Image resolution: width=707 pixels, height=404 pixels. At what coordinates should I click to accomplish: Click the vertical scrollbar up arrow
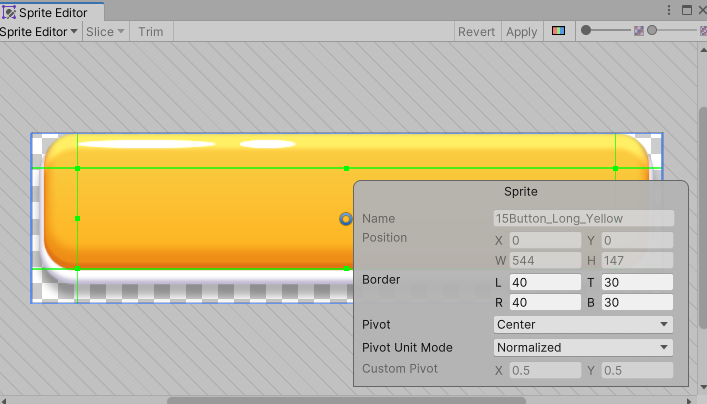[703, 49]
